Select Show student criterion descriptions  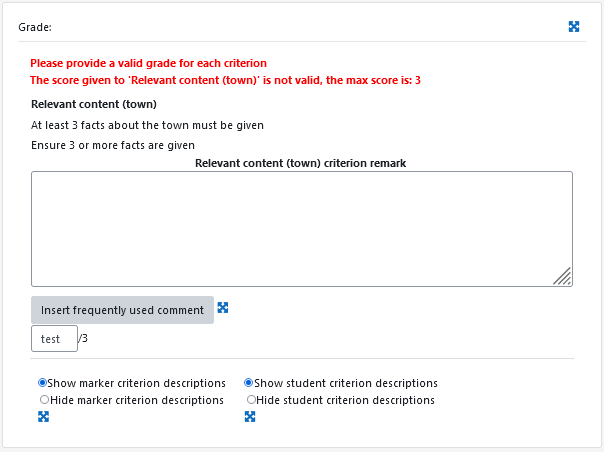pos(249,383)
